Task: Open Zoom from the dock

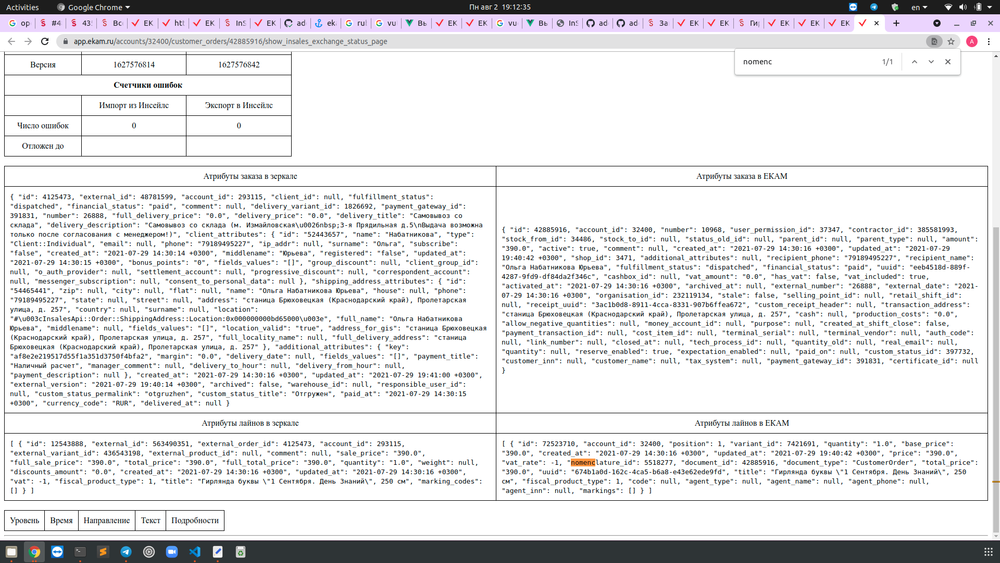Action: 172,551
